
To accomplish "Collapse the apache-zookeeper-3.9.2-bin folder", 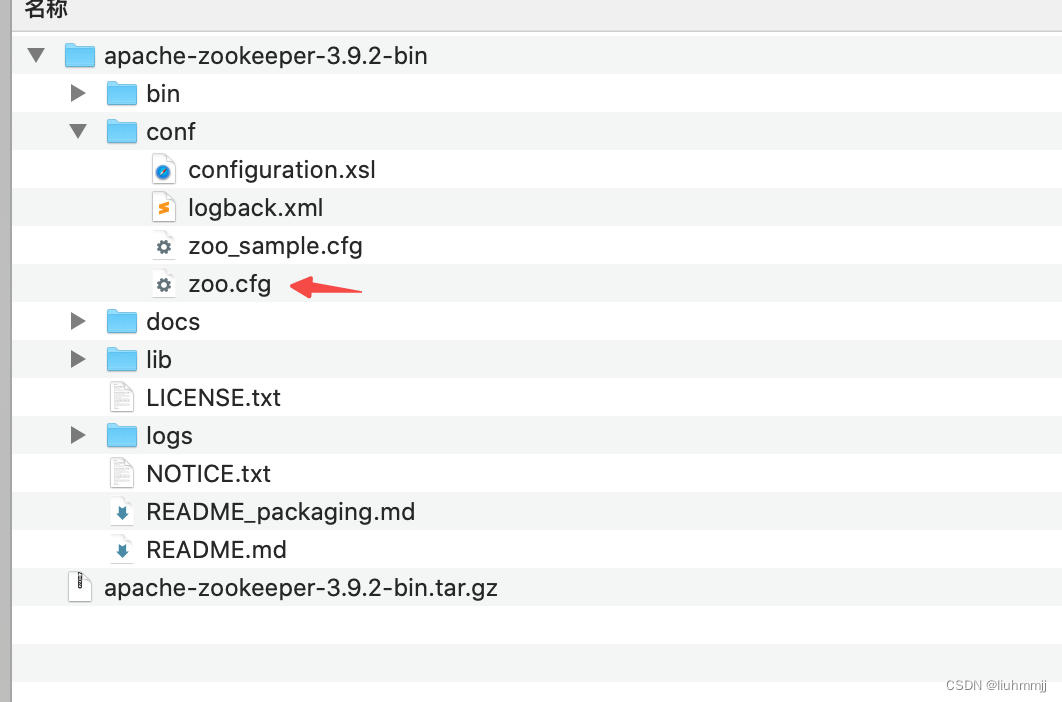I will pos(36,56).
